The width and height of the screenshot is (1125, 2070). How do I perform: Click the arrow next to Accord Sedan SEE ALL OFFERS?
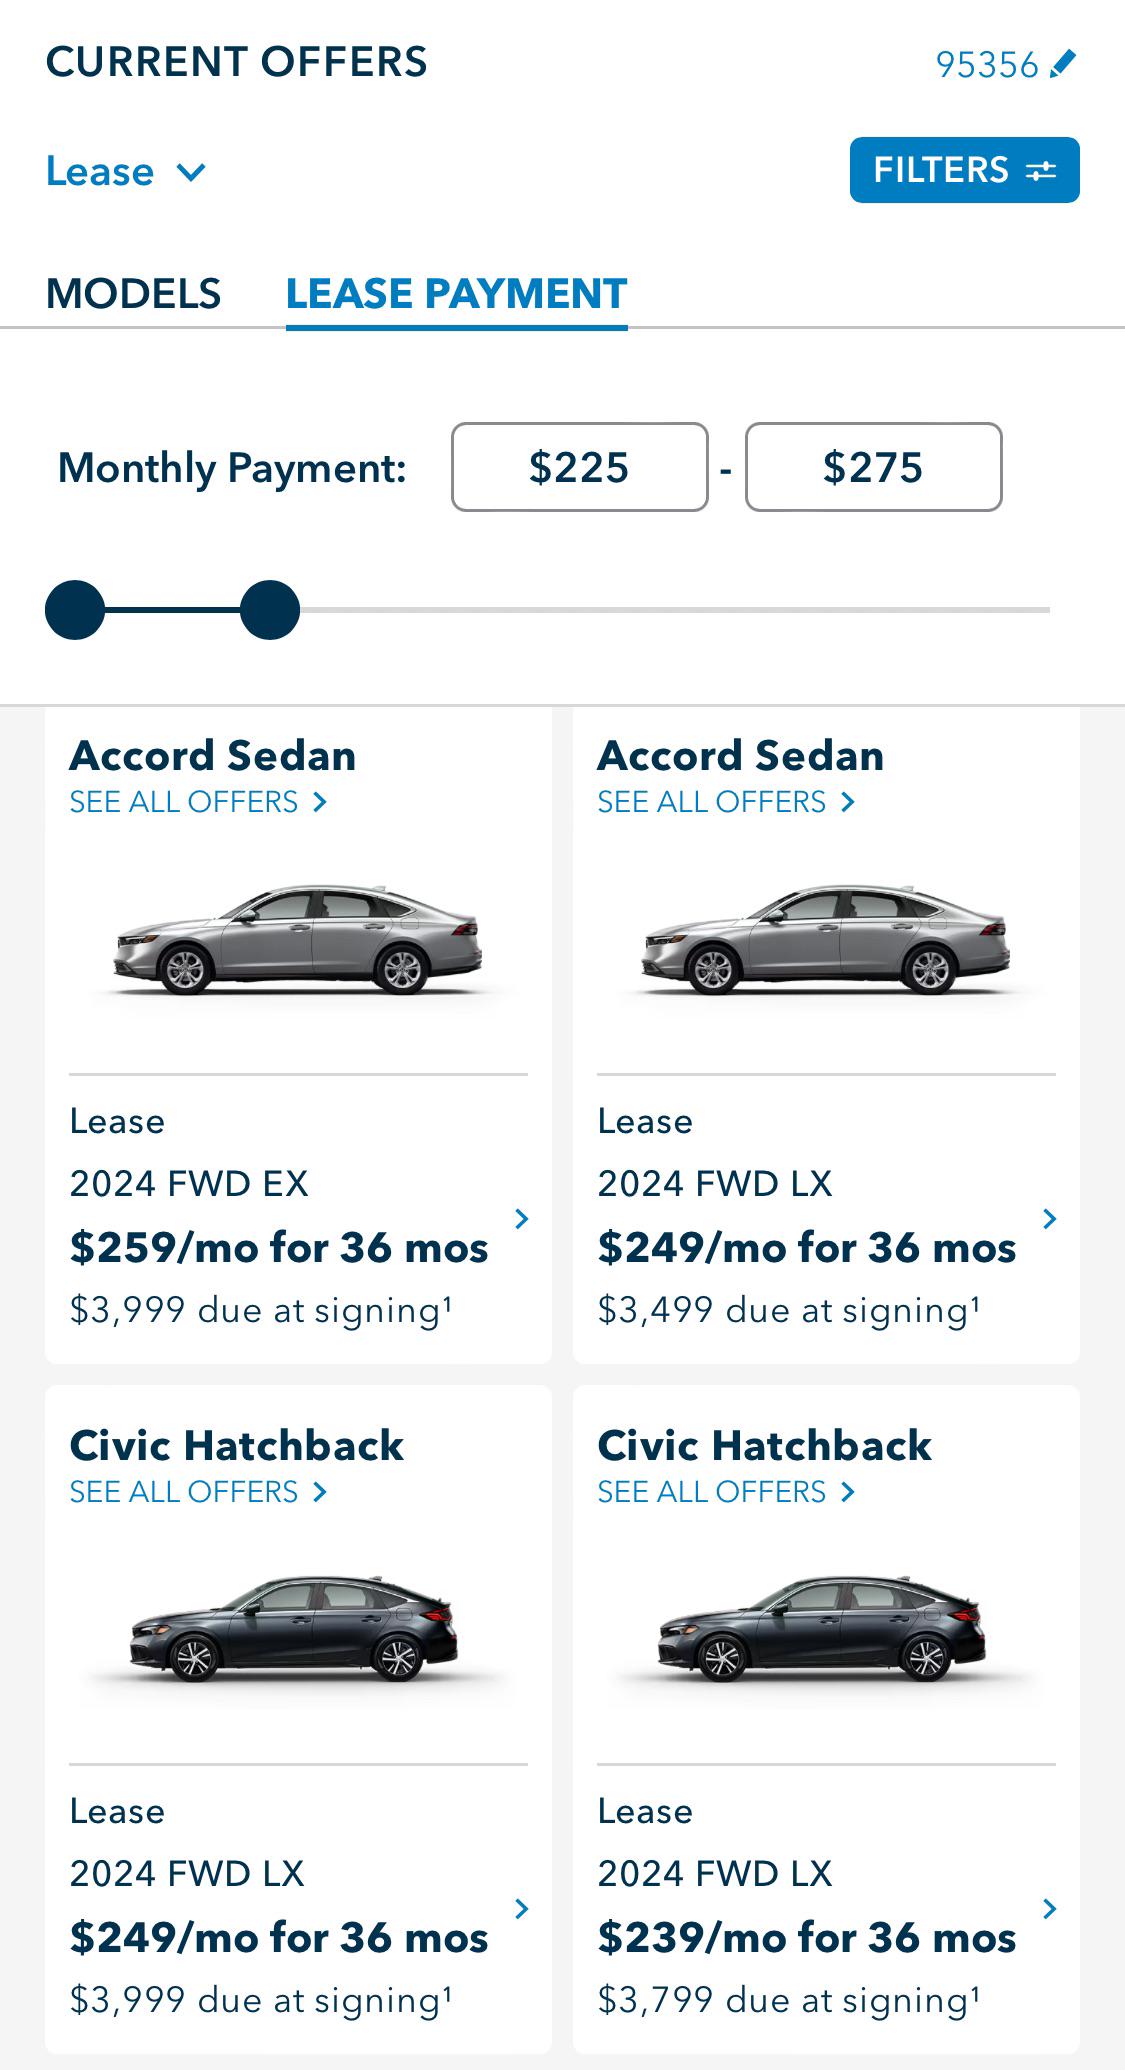(321, 801)
